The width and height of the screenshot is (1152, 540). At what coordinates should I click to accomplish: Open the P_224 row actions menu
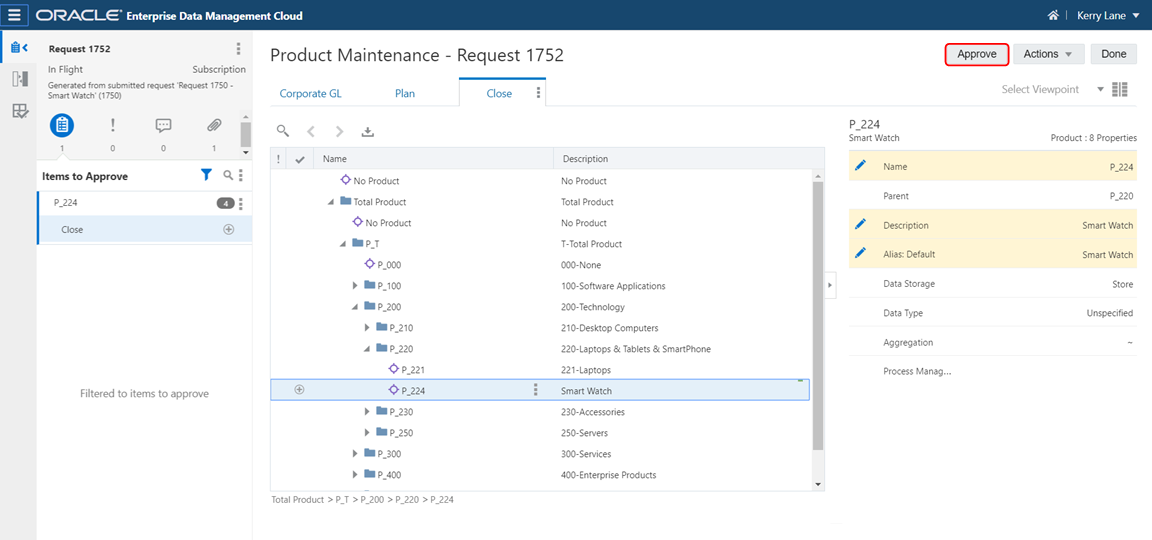coord(536,390)
